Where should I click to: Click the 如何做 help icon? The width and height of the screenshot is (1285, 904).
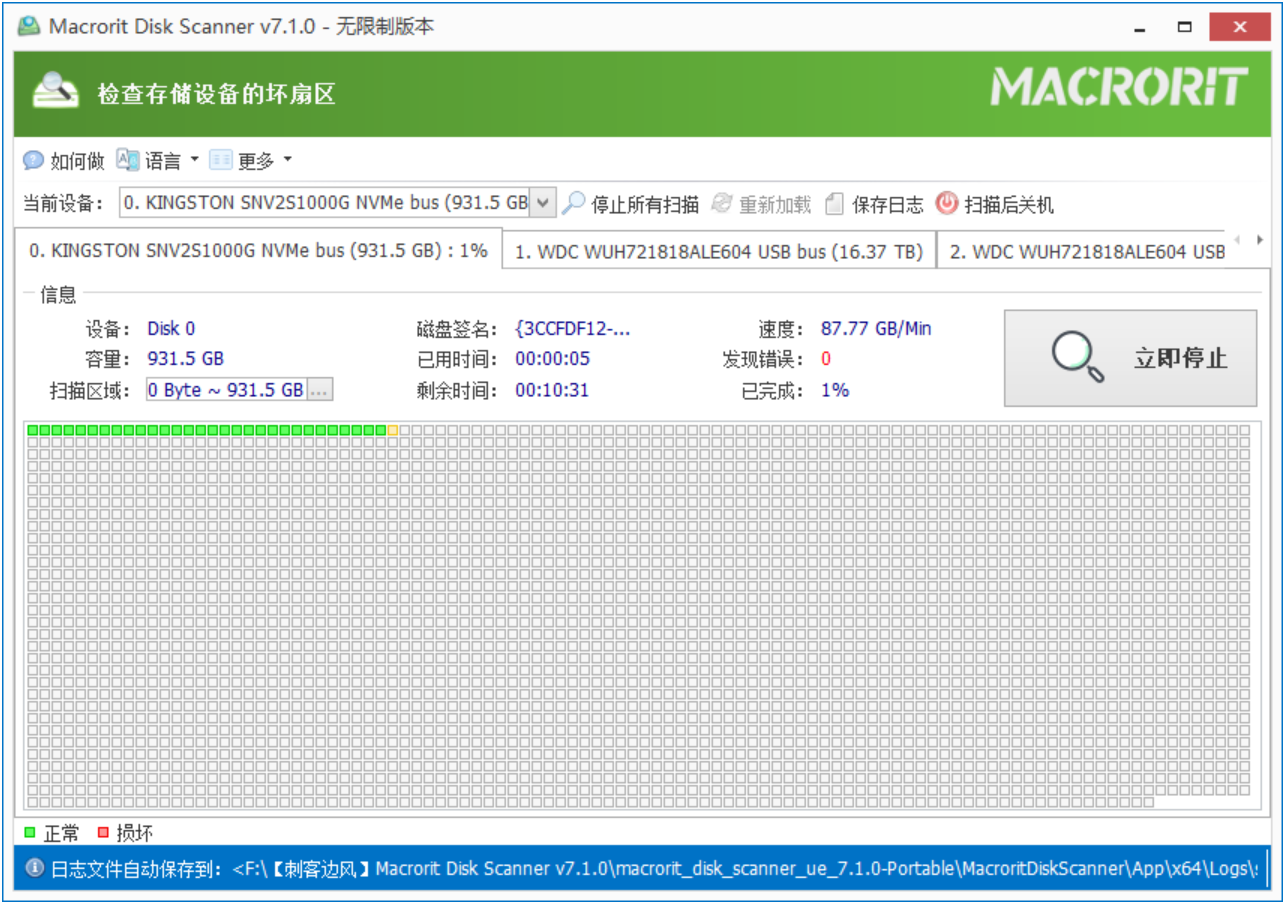[34, 160]
